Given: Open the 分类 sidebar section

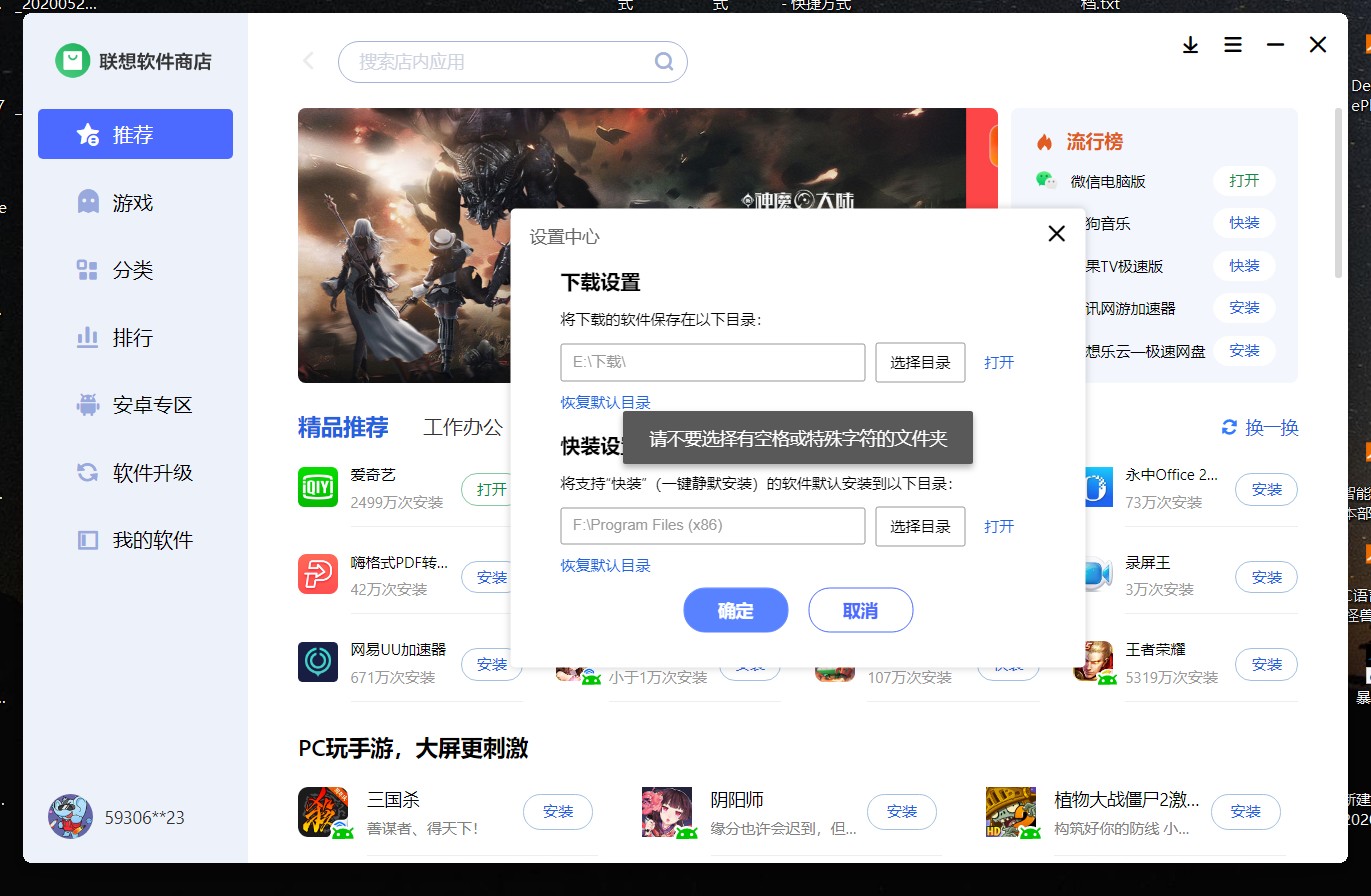Looking at the screenshot, I should [135, 270].
